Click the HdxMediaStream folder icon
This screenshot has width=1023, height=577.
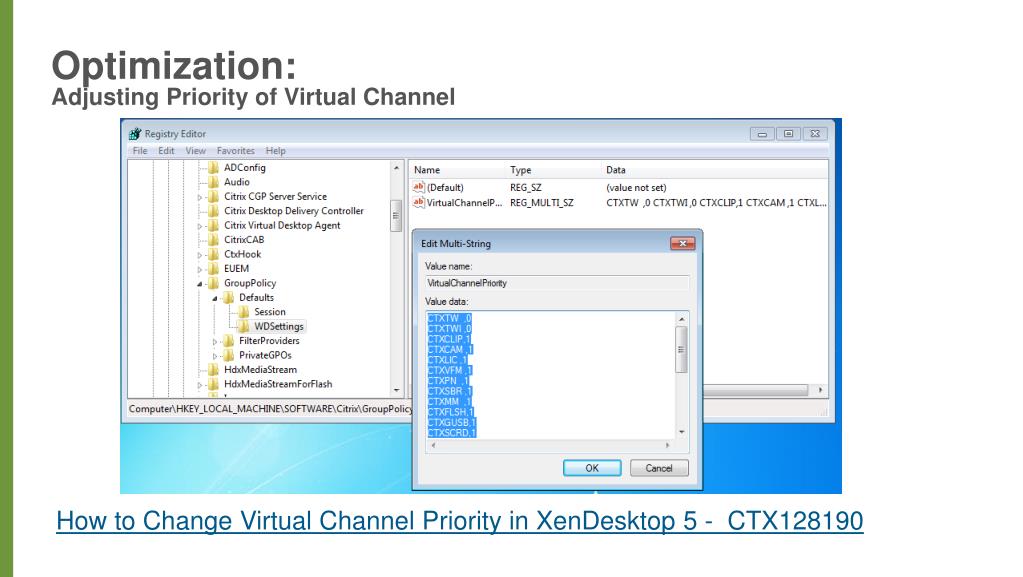point(213,369)
